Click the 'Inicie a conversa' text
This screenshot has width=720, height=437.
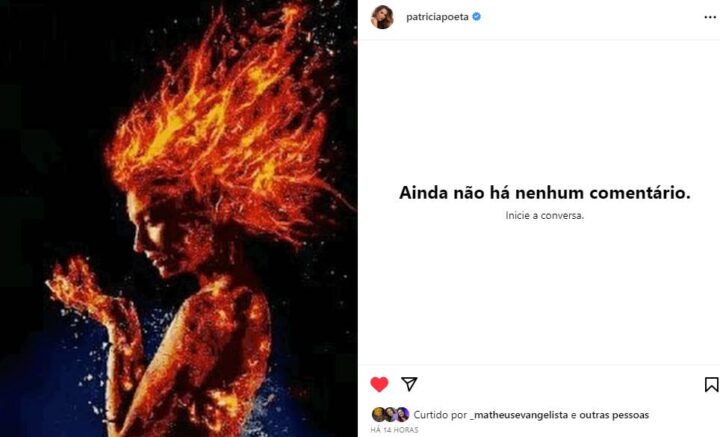coord(545,215)
